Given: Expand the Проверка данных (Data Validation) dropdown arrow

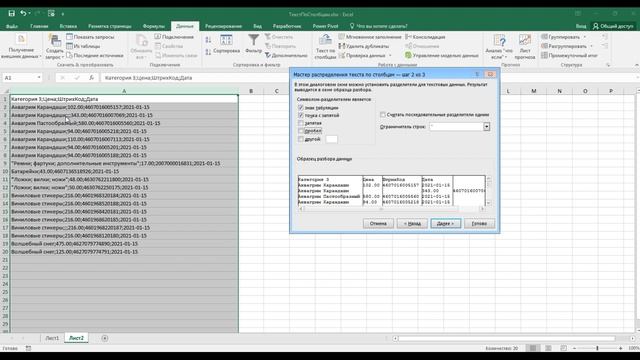Looking at the screenshot, I should tap(390, 55).
